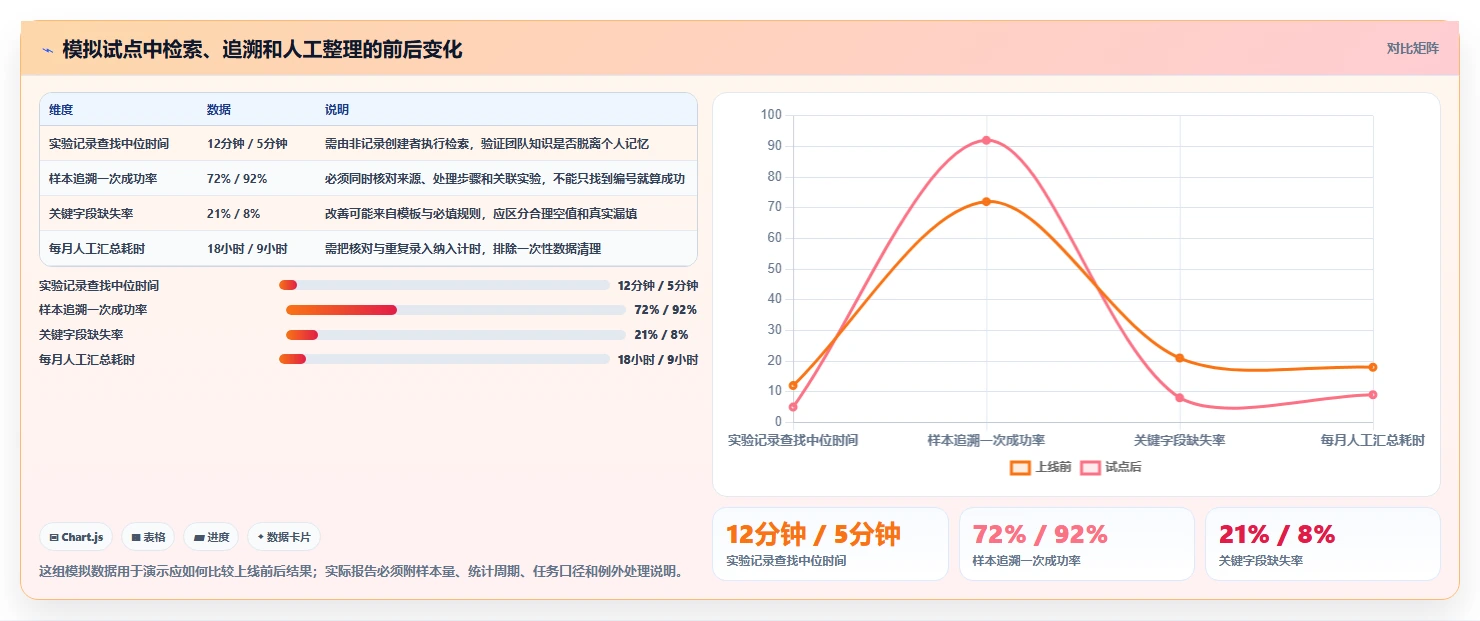Click the description starting with 必须同时核对来源

(x=505, y=178)
